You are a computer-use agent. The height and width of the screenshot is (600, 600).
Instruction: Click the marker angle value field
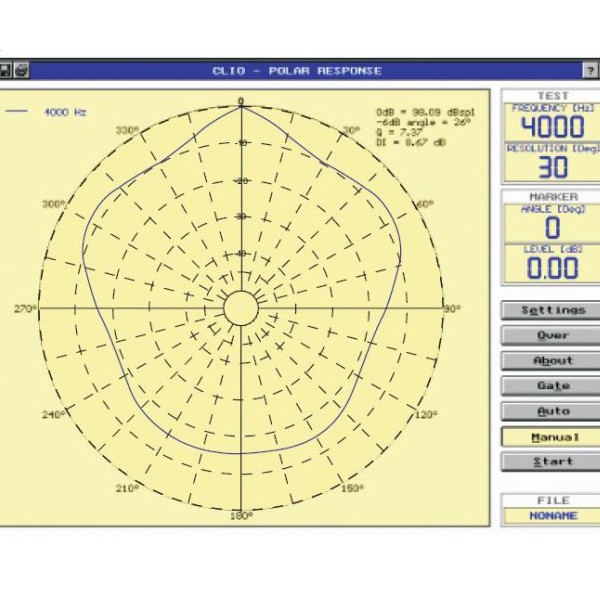pyautogui.click(x=552, y=227)
